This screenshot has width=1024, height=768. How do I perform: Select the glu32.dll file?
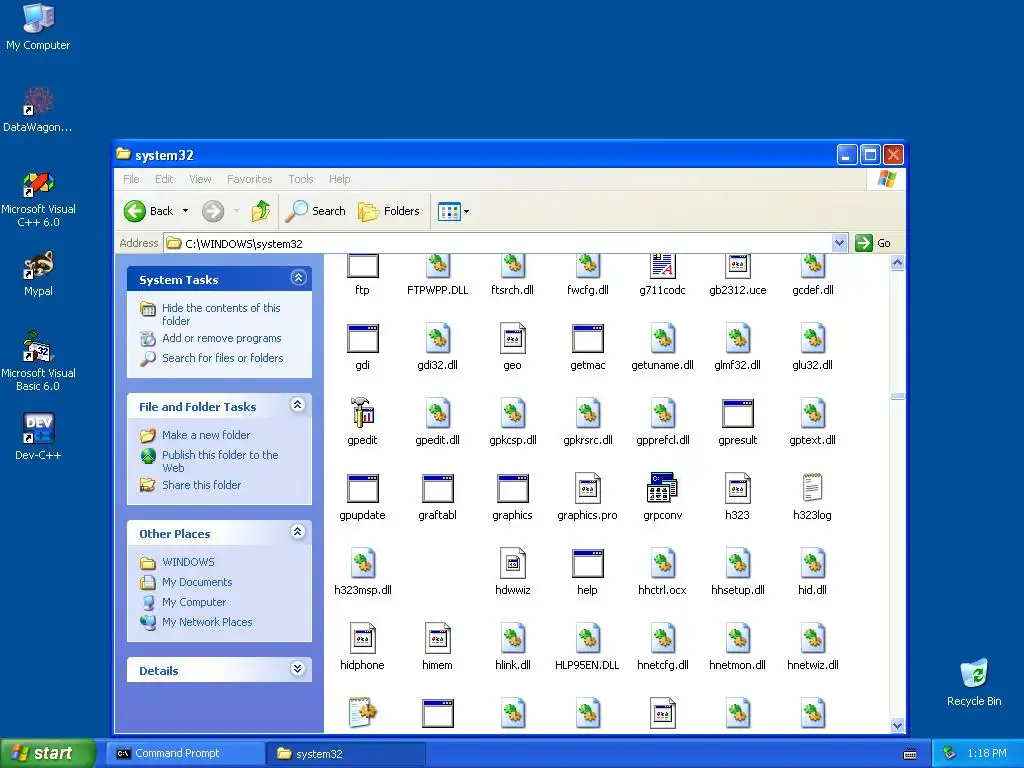coord(812,339)
